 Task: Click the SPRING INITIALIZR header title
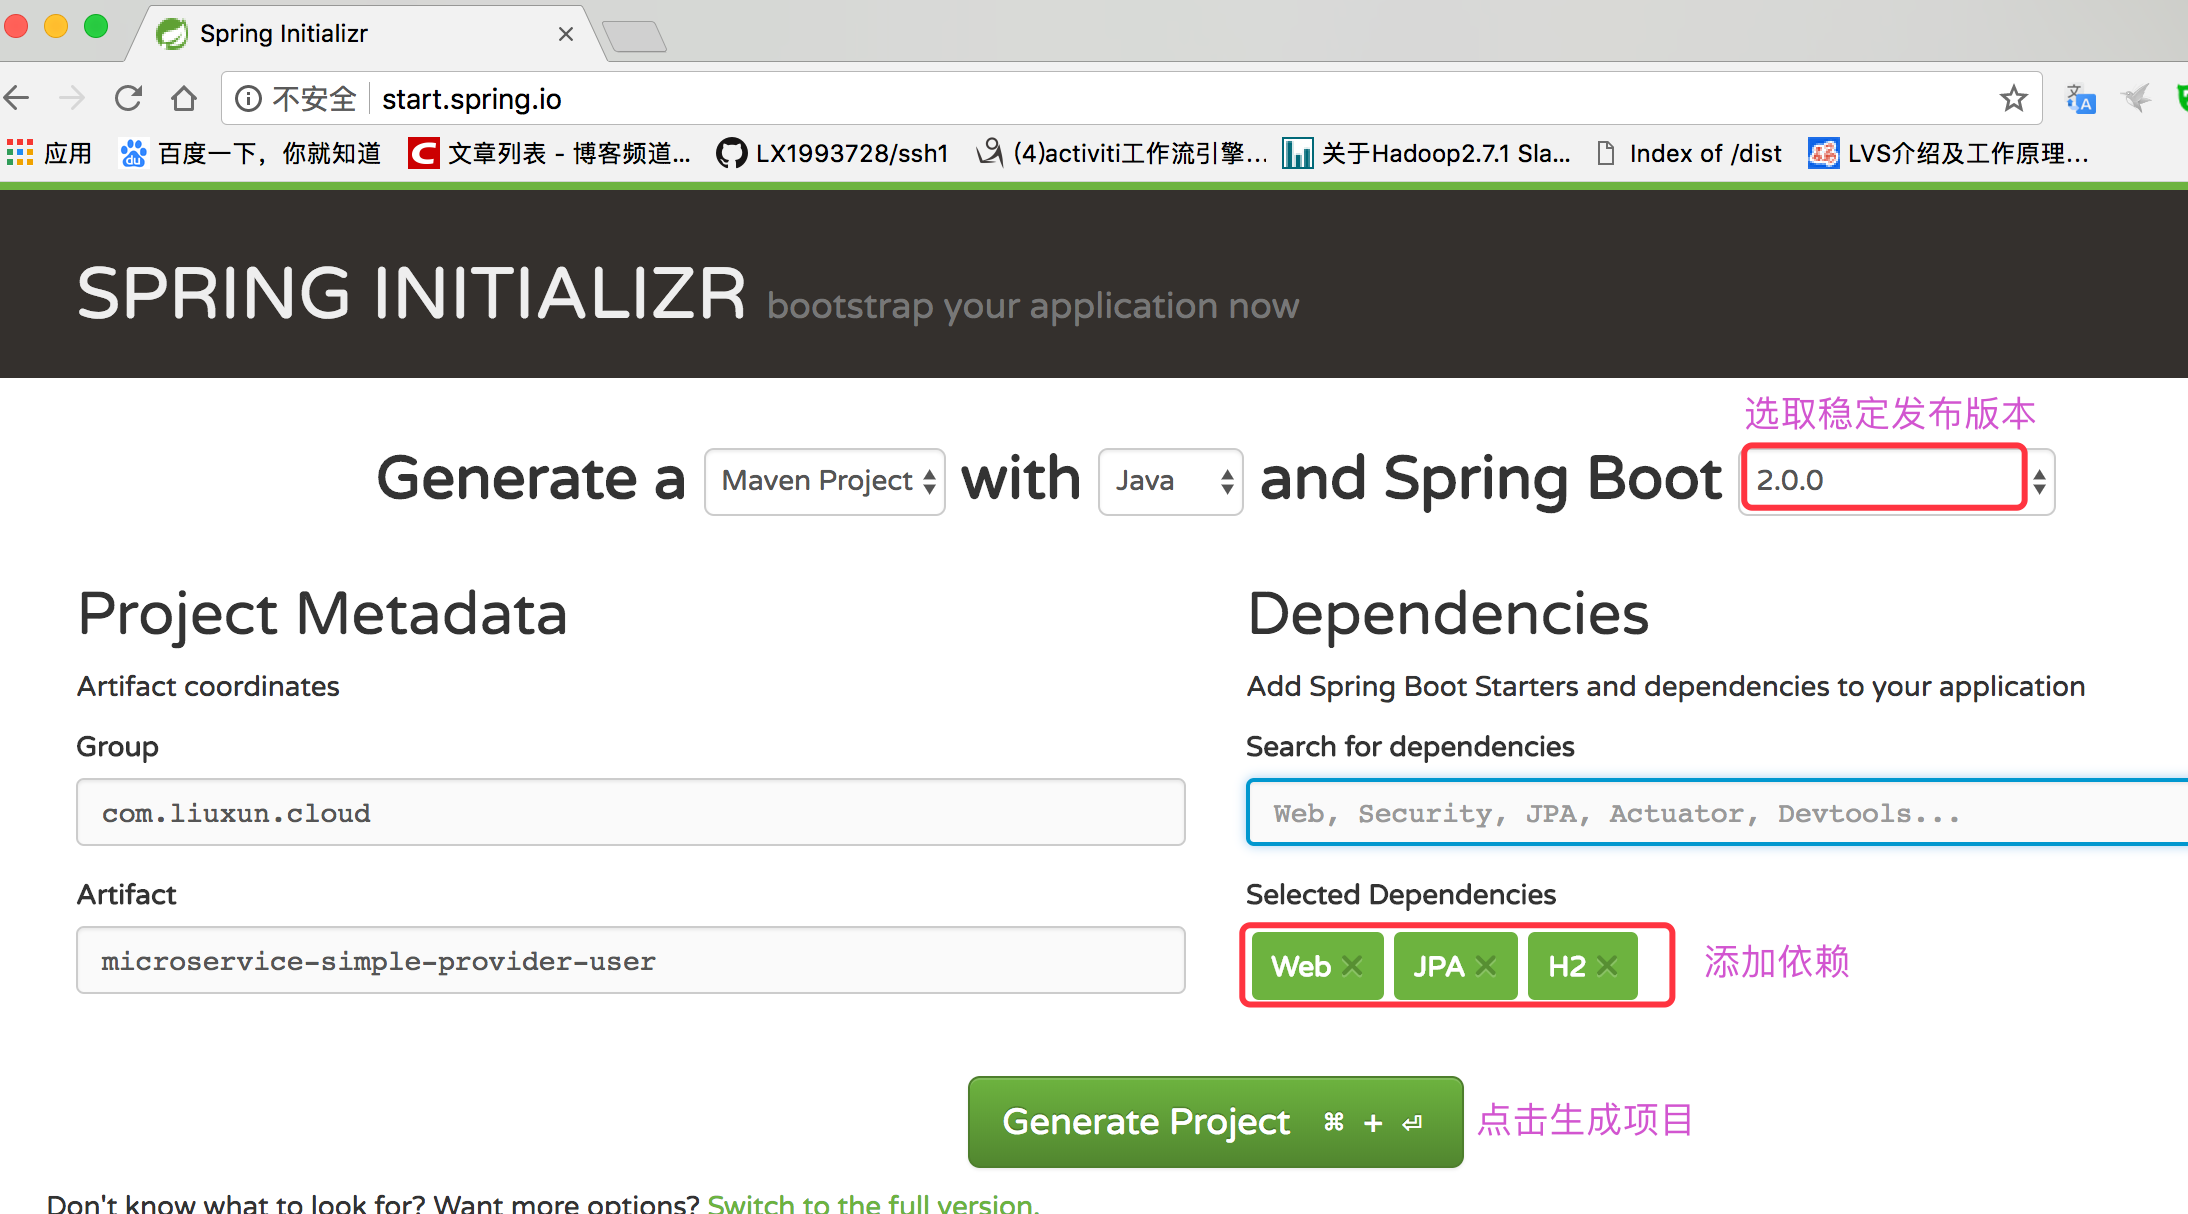pos(411,294)
